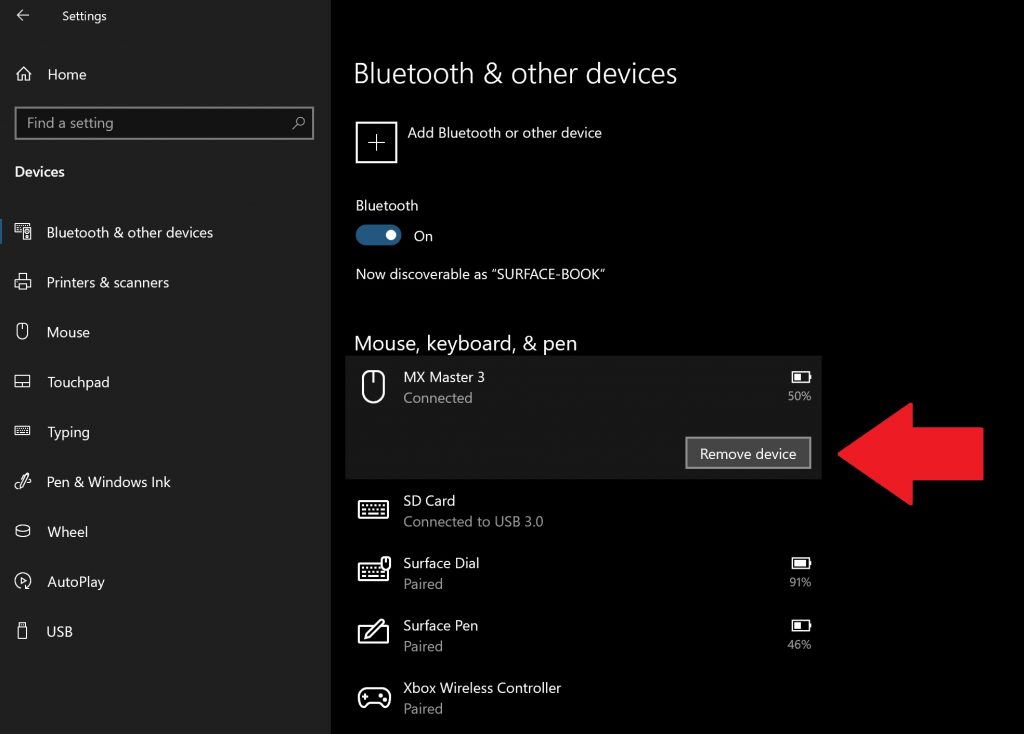The height and width of the screenshot is (734, 1024).
Task: Click the Typing keyboard icon in sidebar
Action: point(22,431)
